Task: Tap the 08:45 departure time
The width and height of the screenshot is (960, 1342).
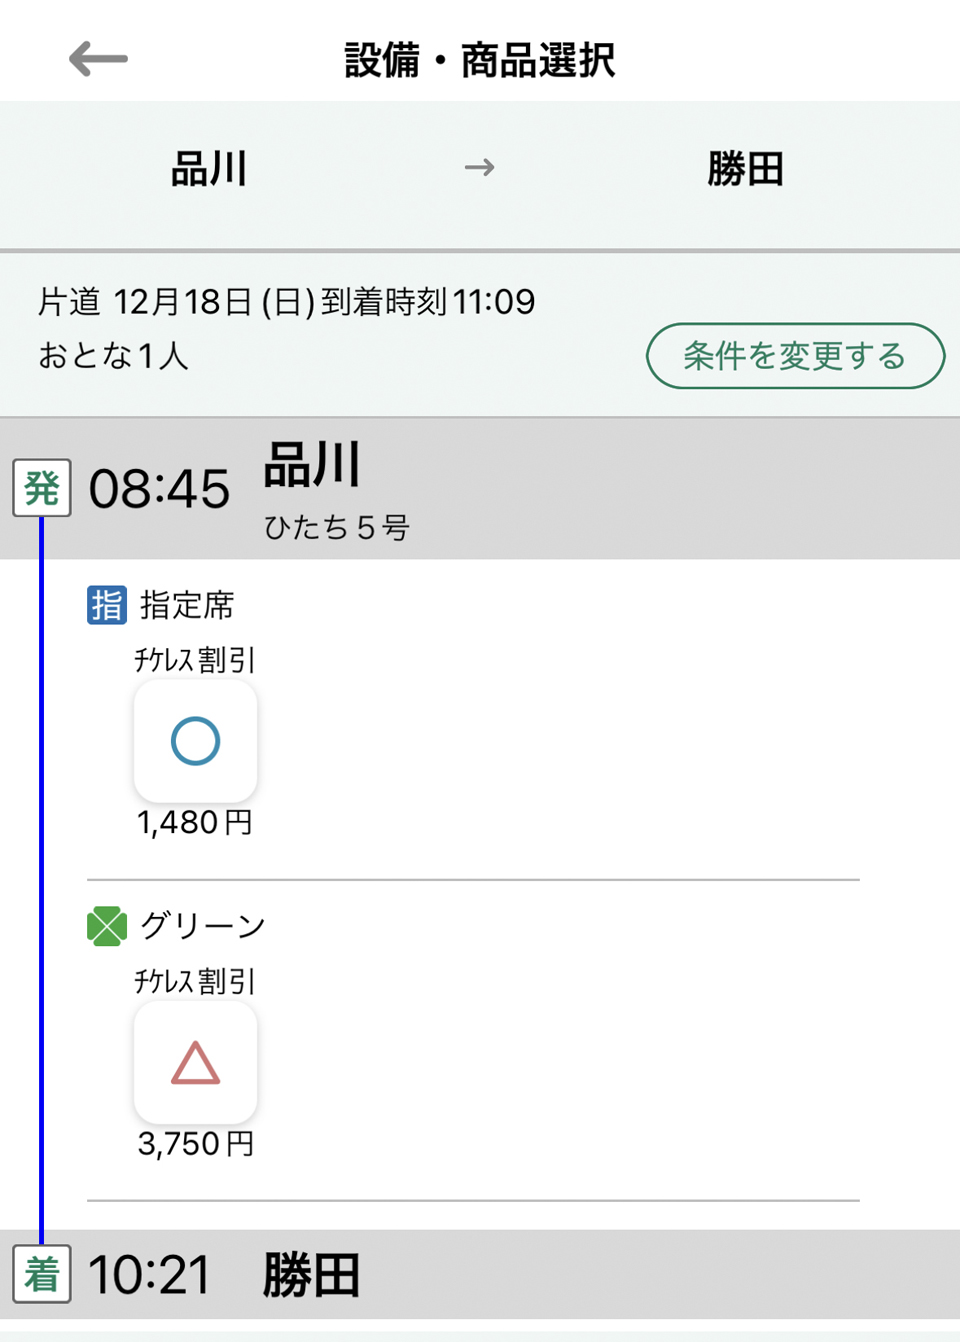Action: (160, 489)
